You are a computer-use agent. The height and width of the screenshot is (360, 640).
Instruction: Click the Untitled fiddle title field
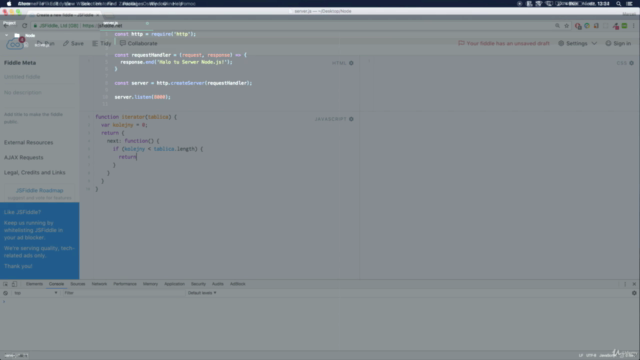tap(40, 77)
